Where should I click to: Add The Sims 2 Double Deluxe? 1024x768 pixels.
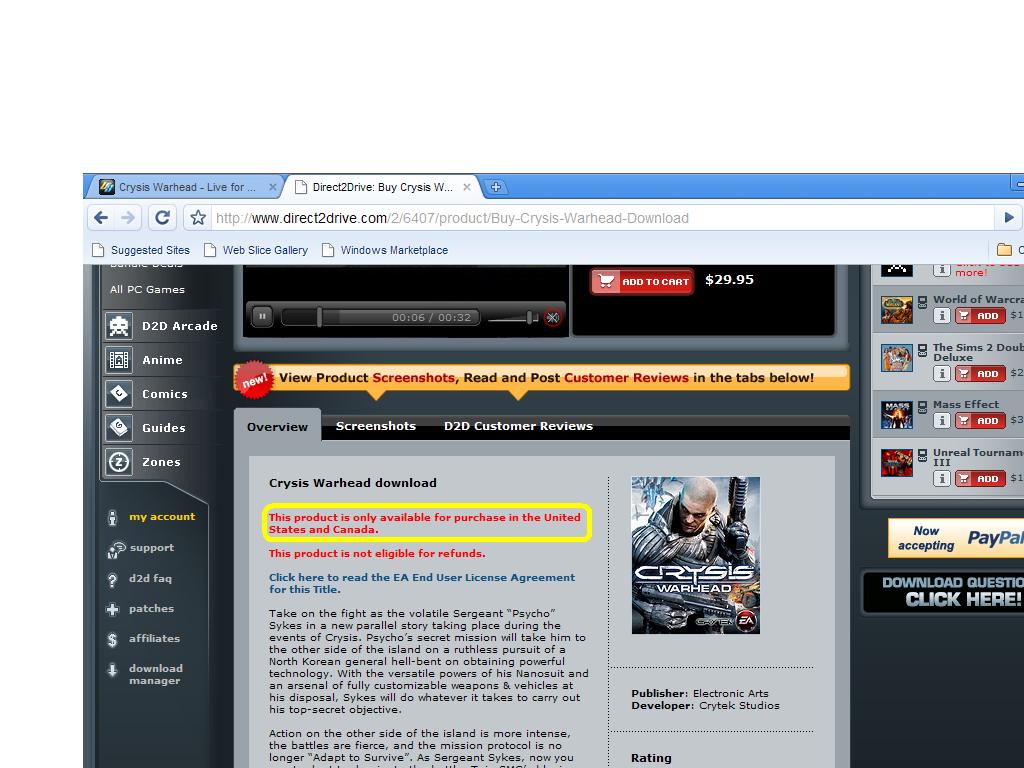pos(980,374)
